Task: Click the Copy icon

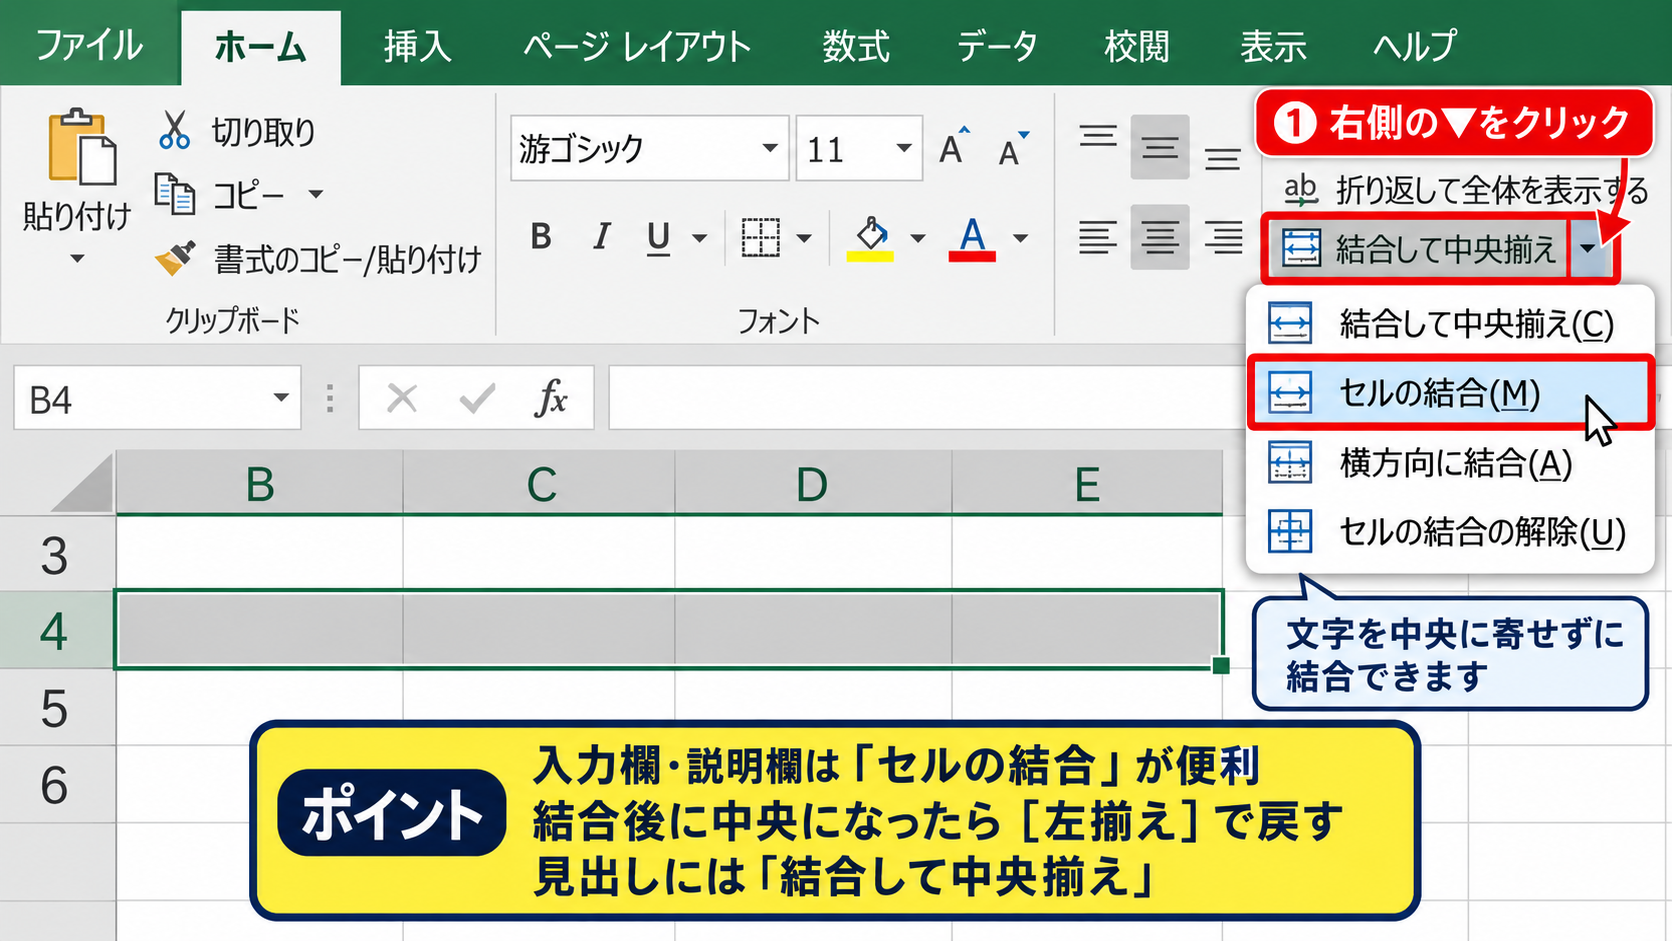Action: click(x=175, y=194)
